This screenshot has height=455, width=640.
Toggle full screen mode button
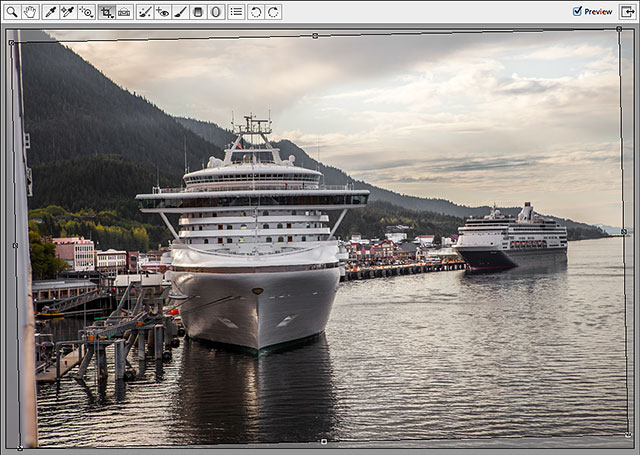tap(628, 12)
